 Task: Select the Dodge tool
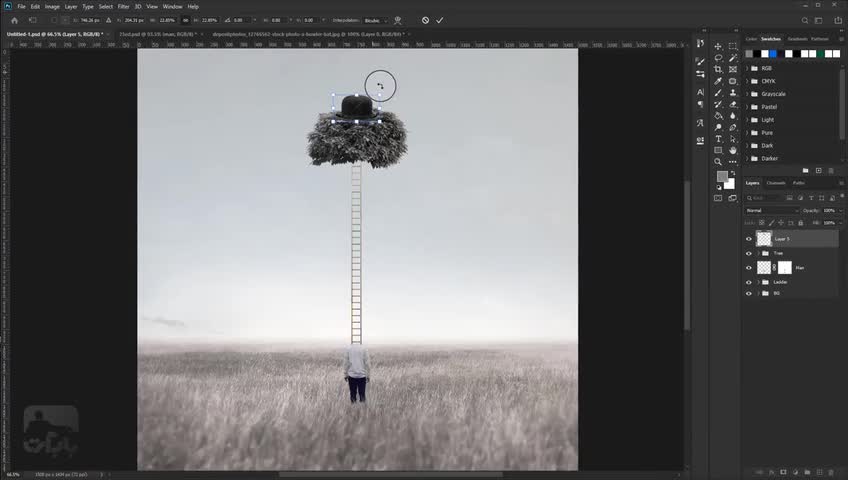coord(718,128)
